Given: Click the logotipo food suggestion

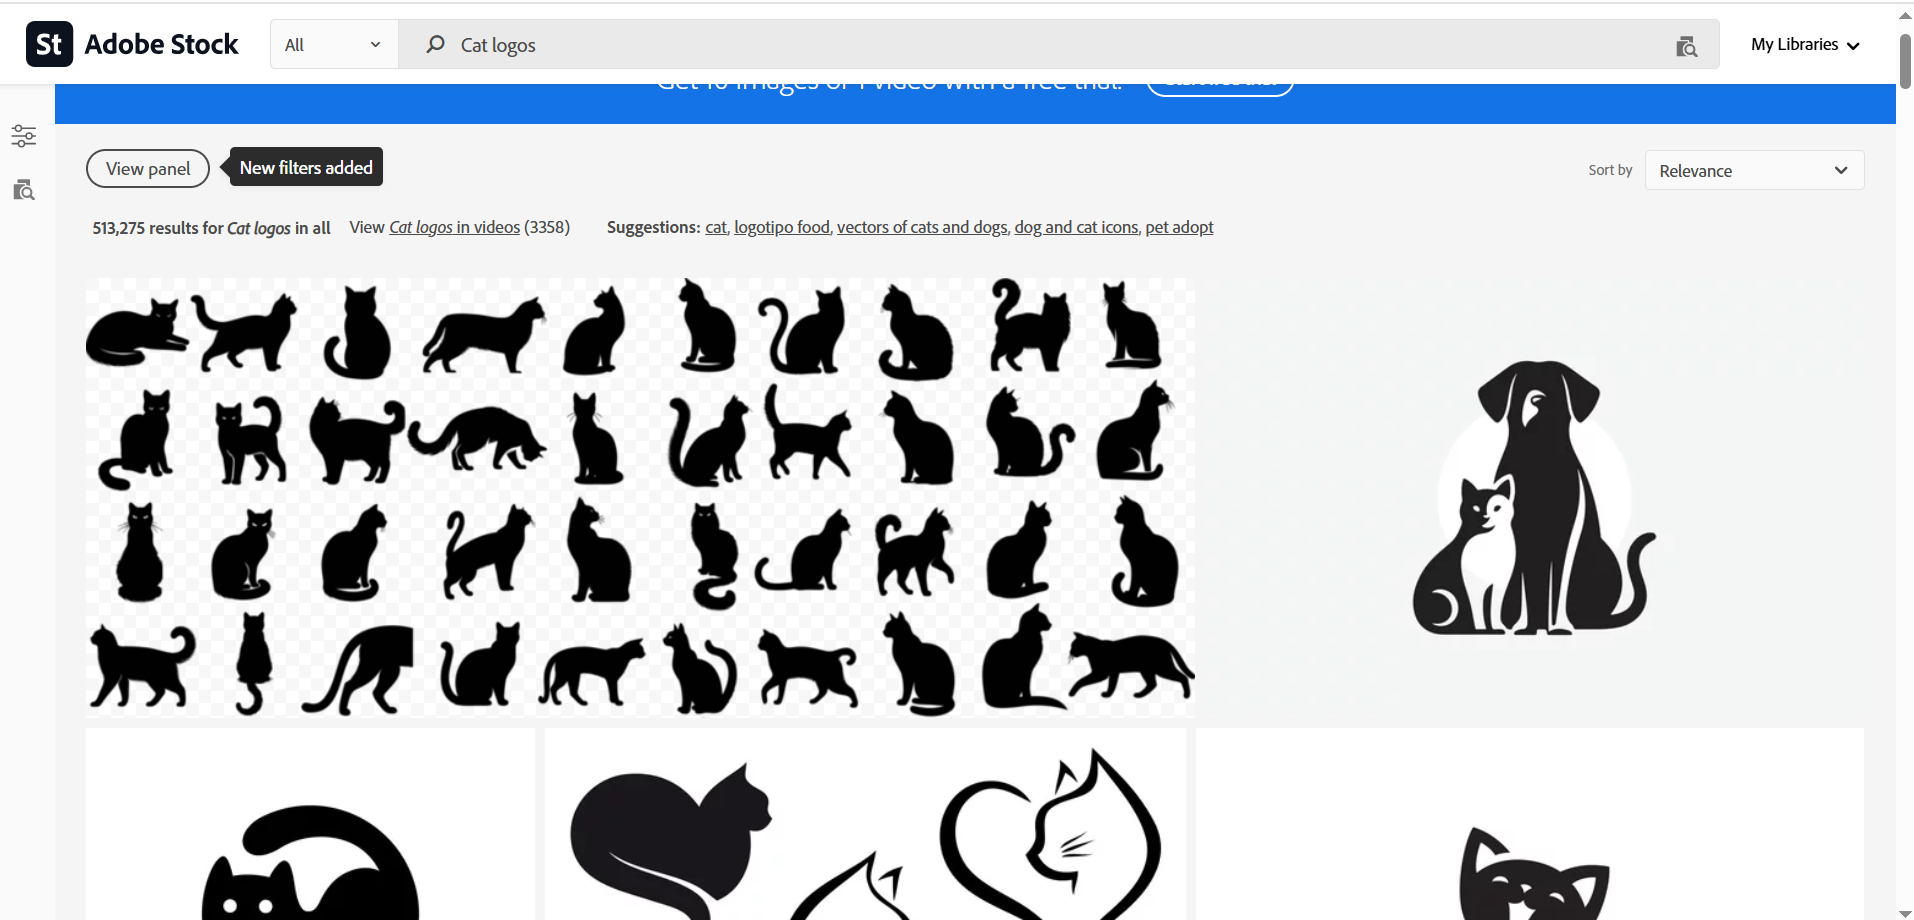Looking at the screenshot, I should pos(781,227).
